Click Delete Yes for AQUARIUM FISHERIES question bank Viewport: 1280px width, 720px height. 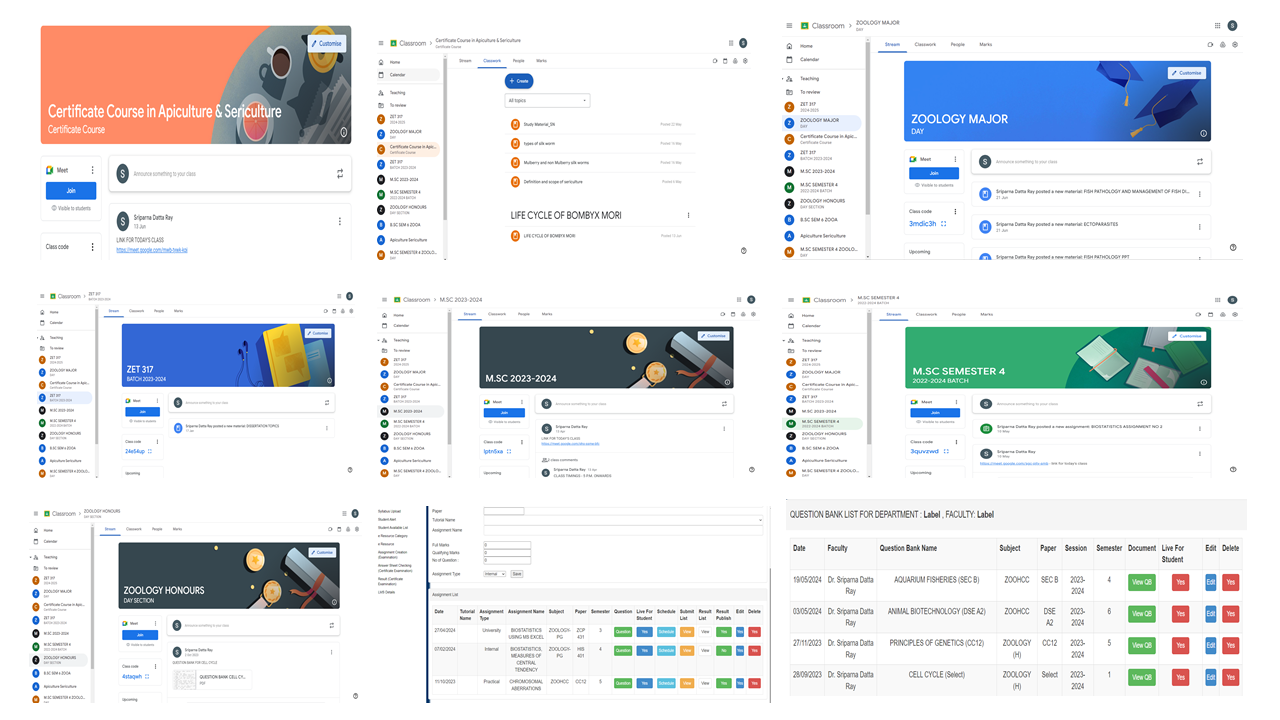coord(1230,581)
